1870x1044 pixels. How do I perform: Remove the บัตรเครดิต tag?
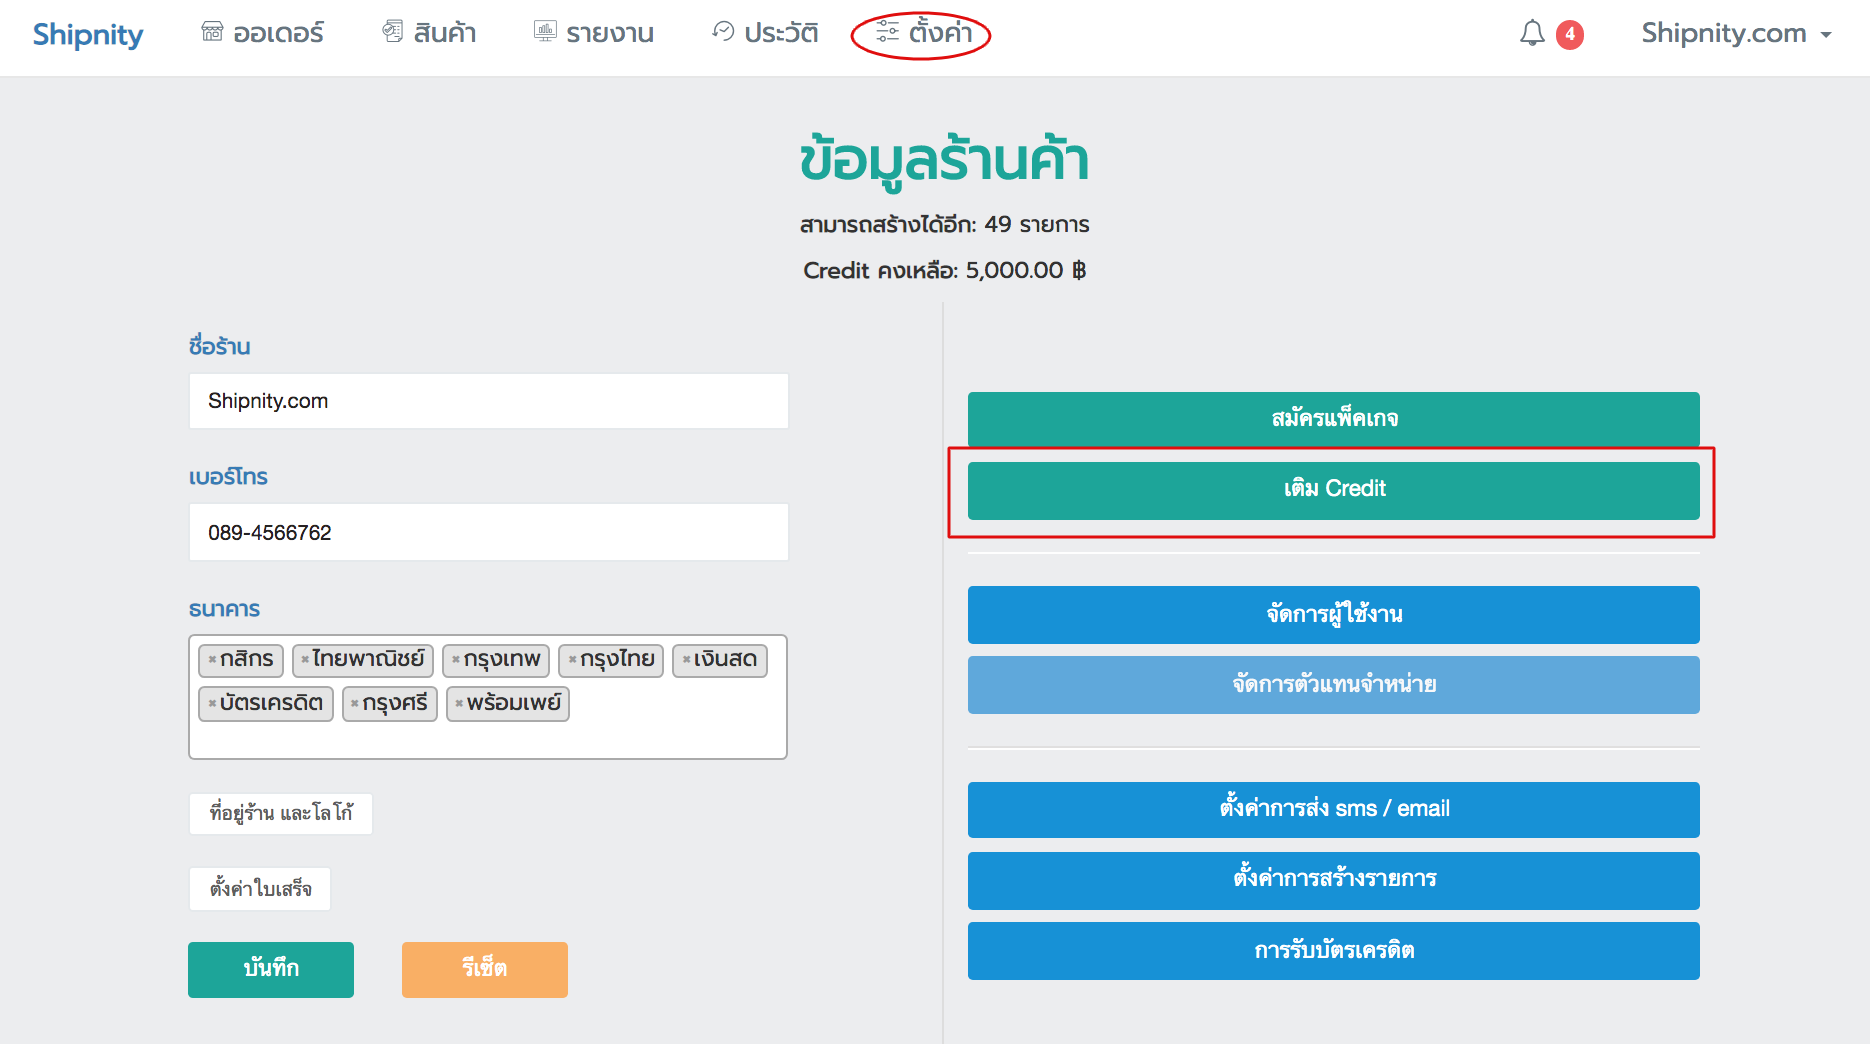[212, 704]
